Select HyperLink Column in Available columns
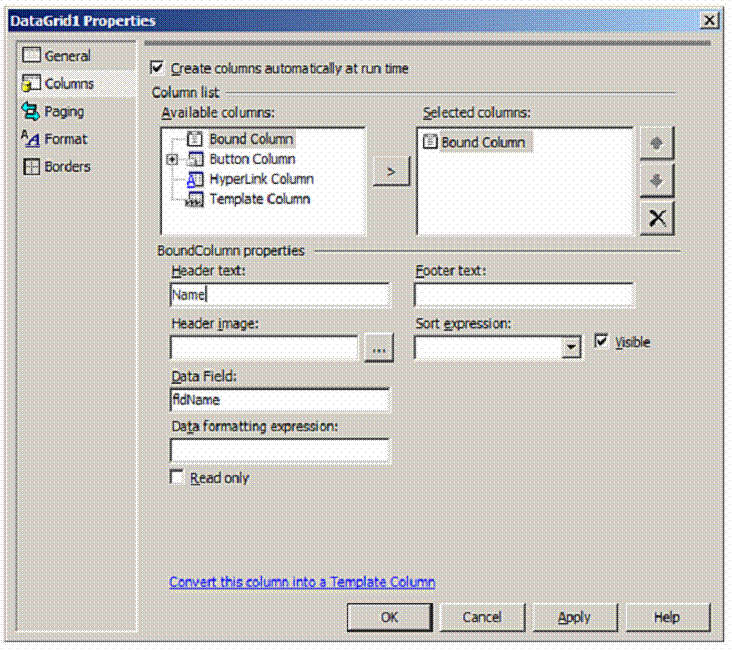The height and width of the screenshot is (650, 732). (261, 179)
